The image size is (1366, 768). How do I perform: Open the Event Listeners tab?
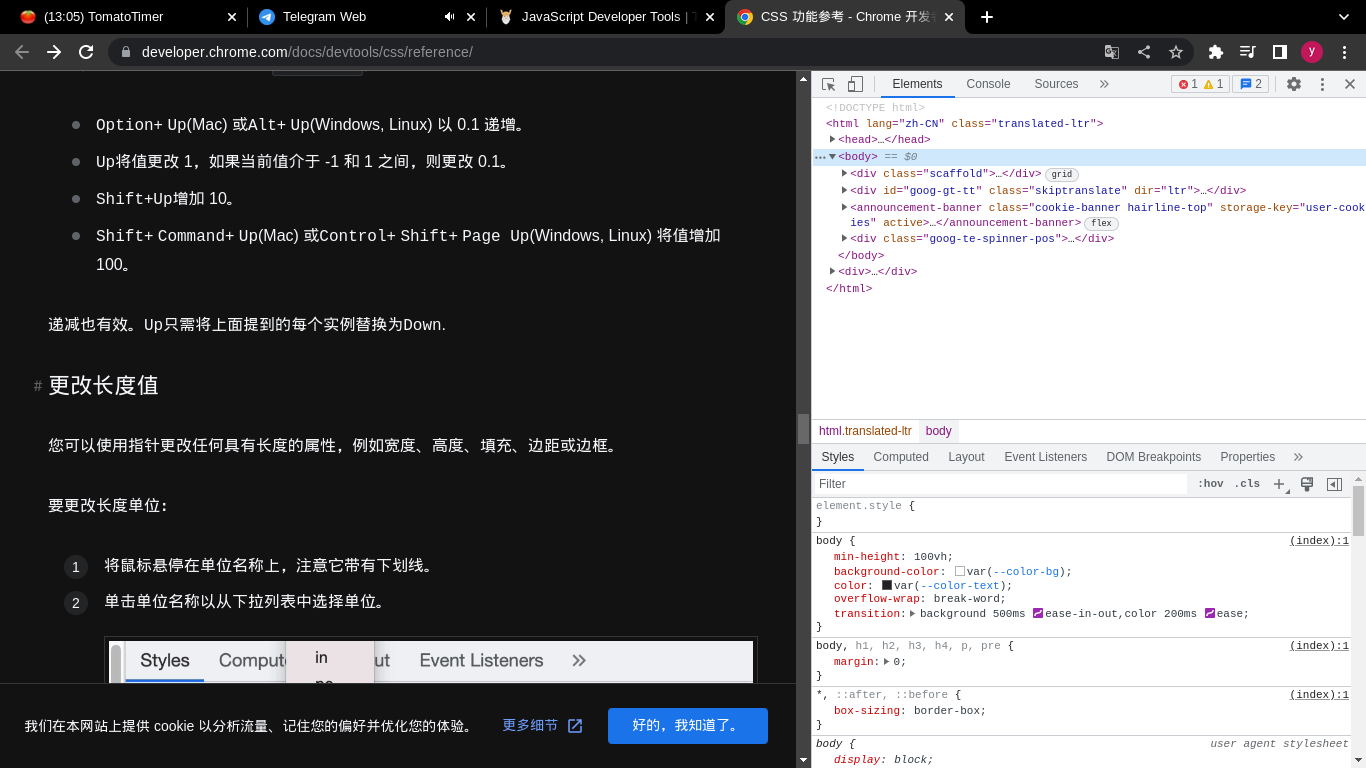click(x=1045, y=457)
